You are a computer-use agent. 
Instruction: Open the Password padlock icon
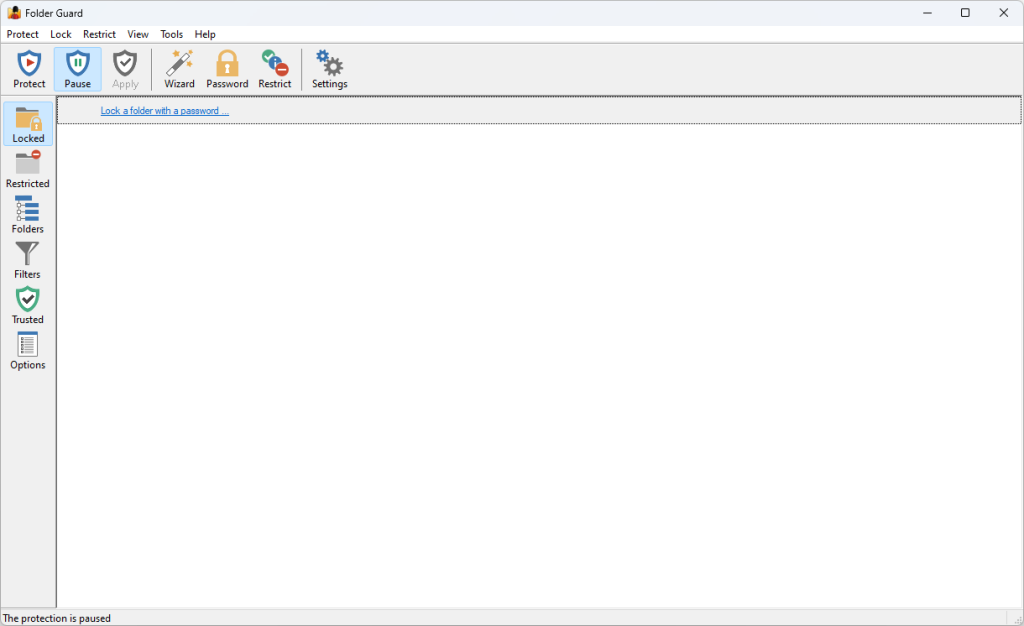227,68
